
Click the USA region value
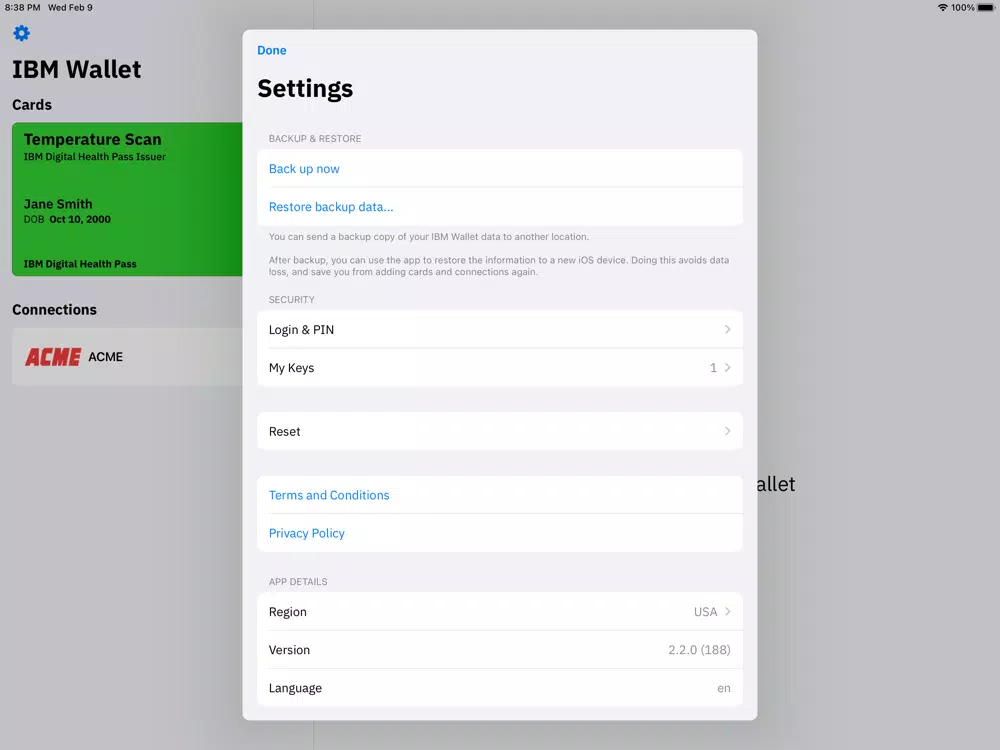pyautogui.click(x=705, y=612)
